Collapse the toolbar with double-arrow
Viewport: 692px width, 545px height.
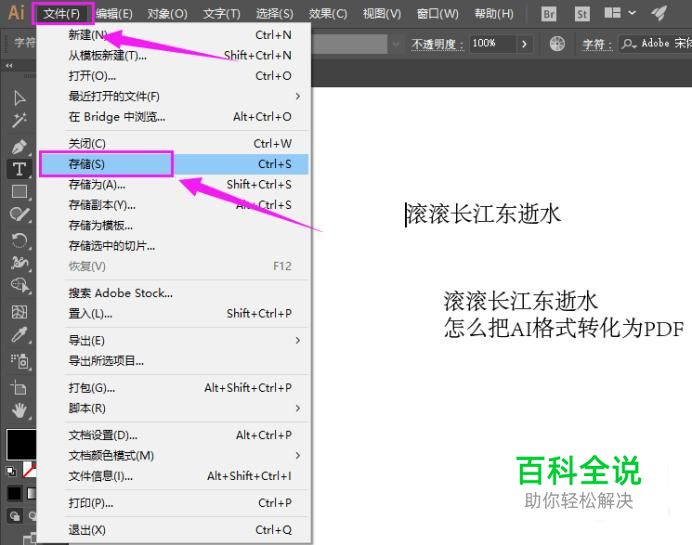9,66
